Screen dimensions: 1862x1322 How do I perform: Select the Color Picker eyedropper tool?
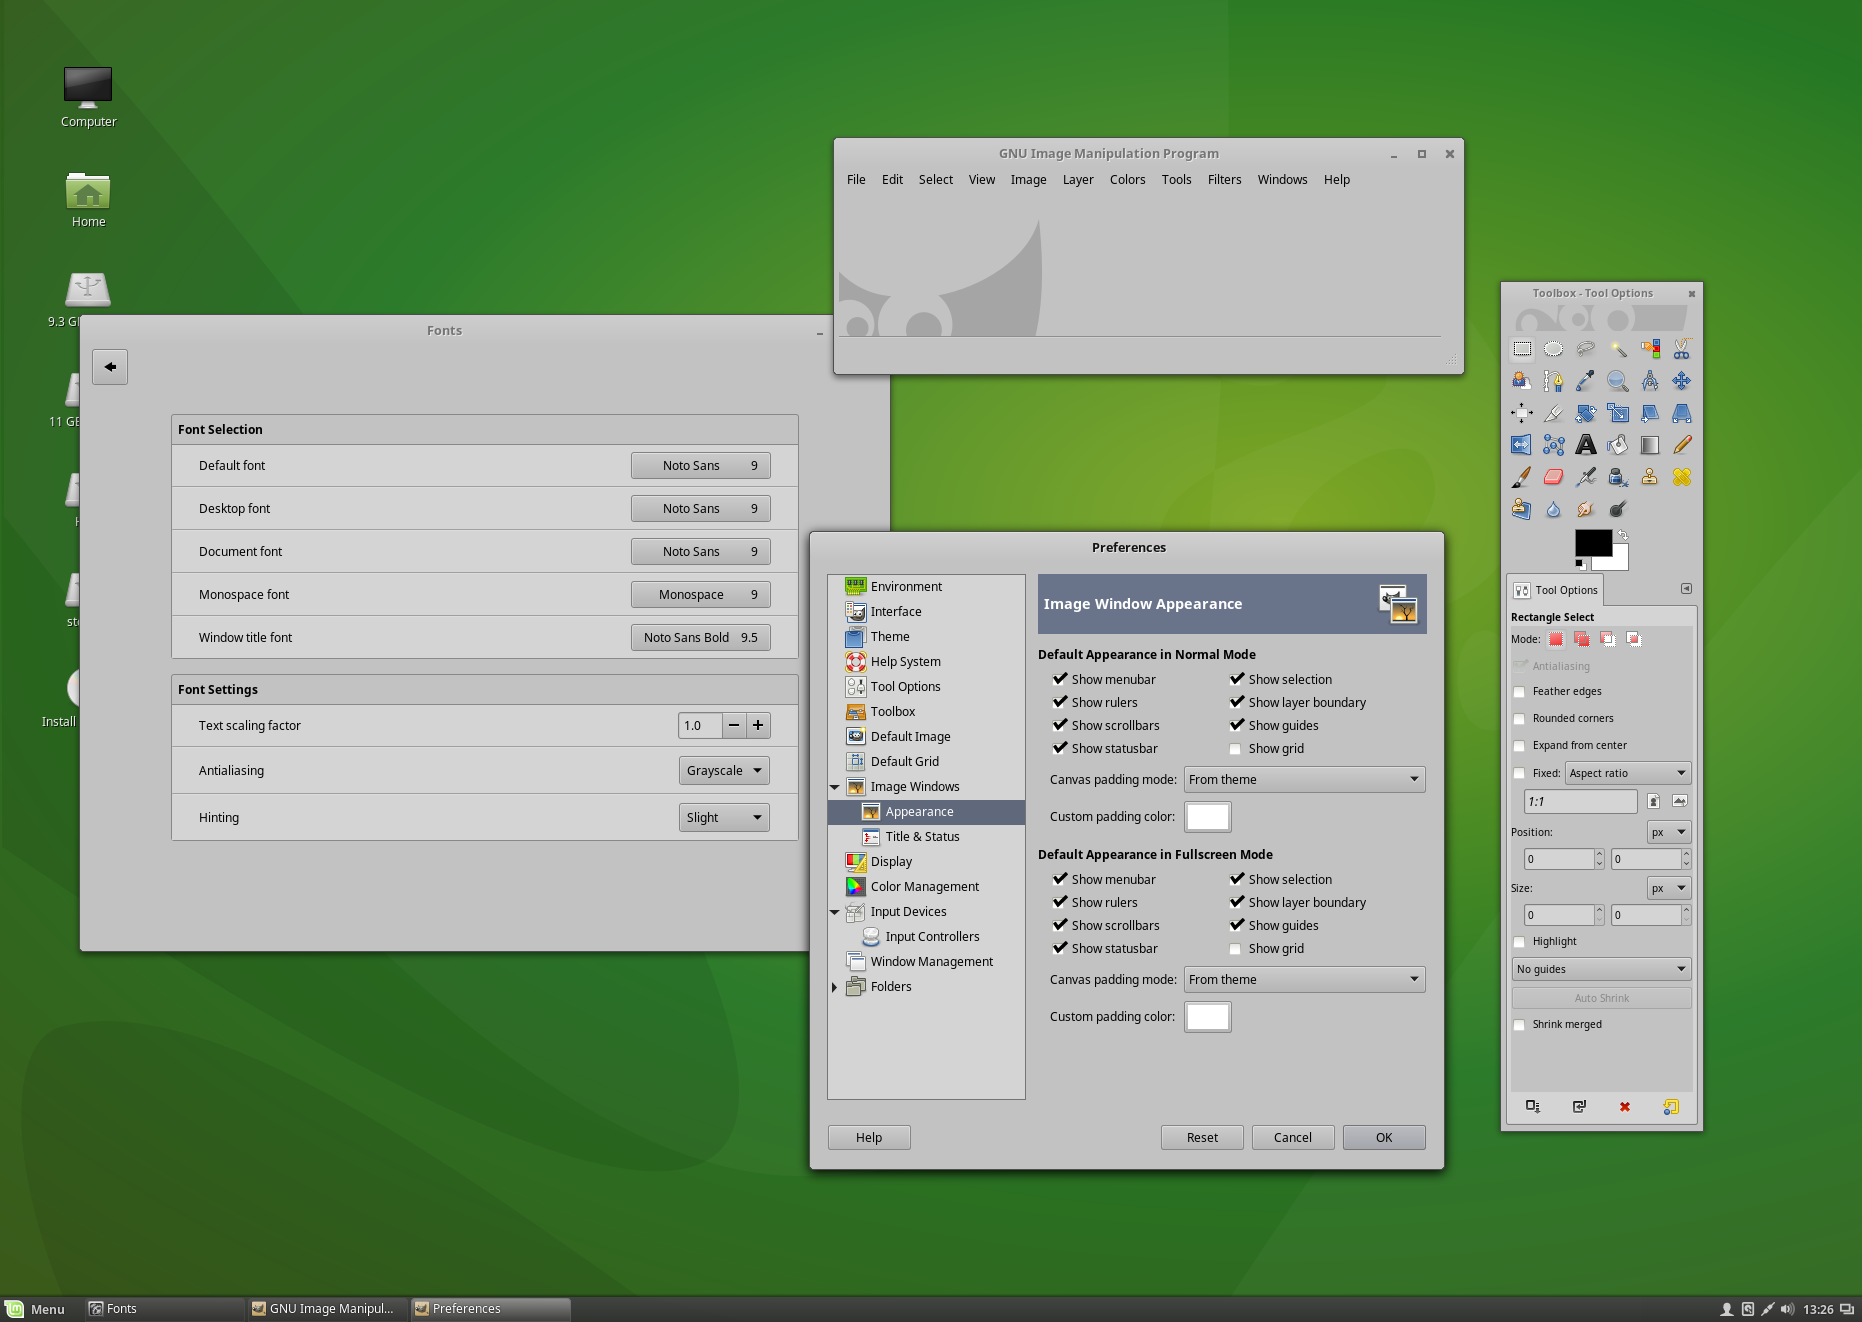(1586, 381)
